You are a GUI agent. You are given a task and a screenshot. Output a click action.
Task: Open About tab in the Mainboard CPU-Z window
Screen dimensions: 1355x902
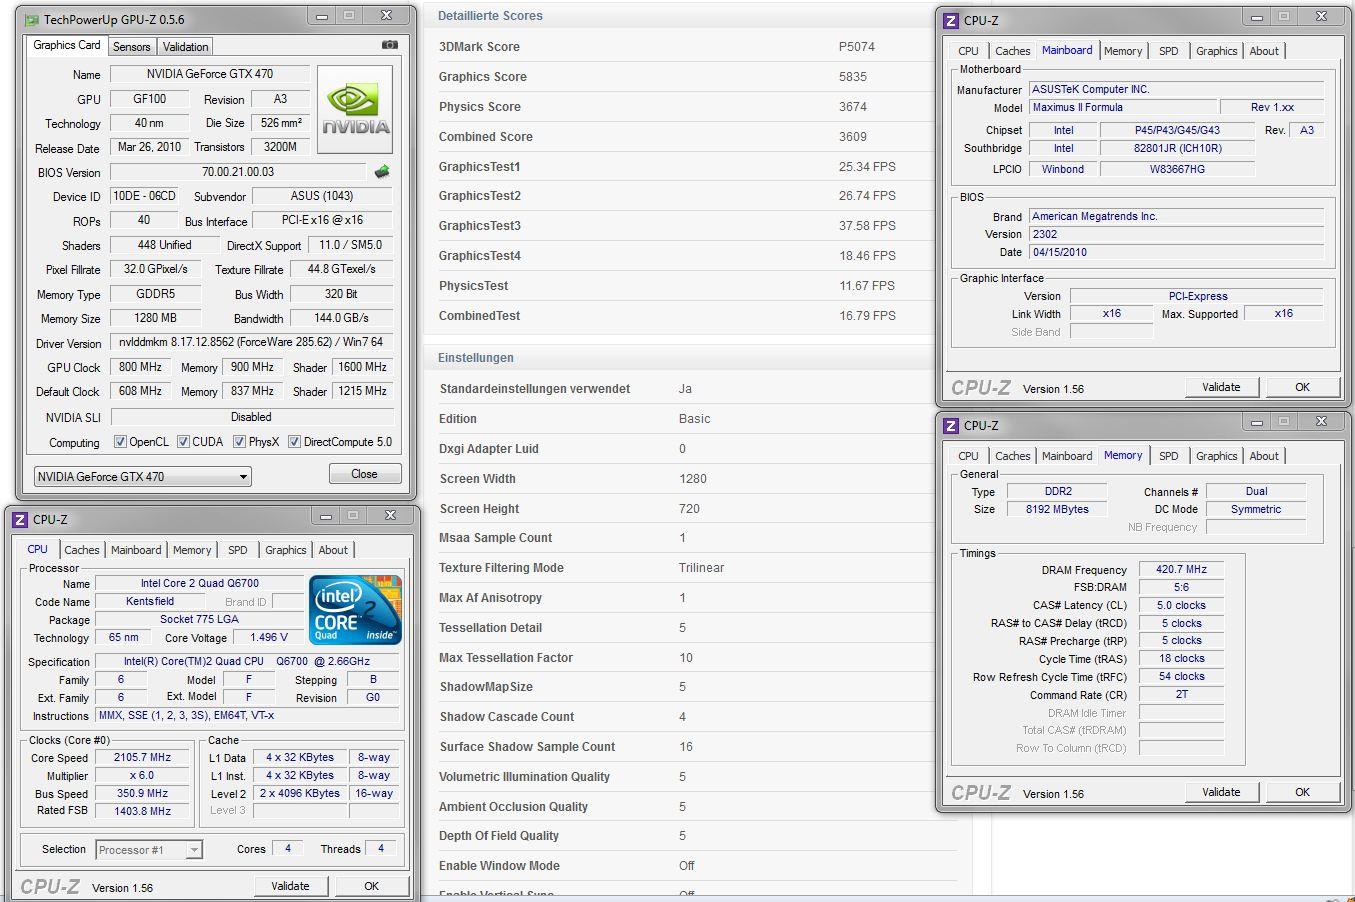click(x=1264, y=51)
